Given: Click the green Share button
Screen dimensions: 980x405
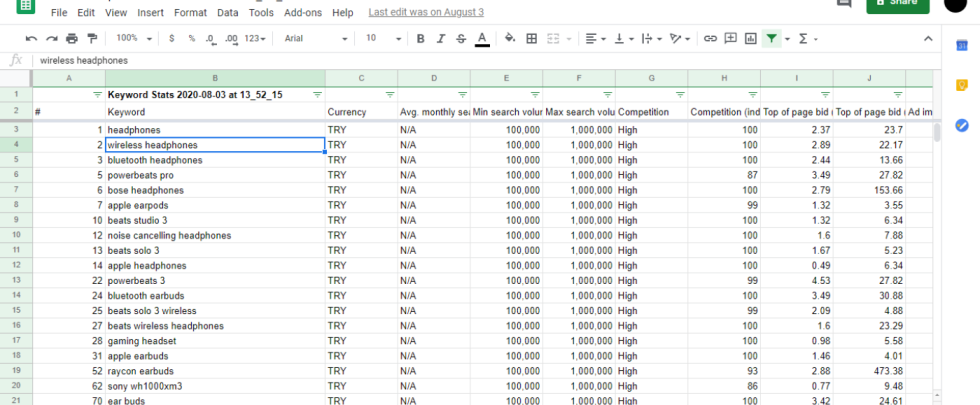Looking at the screenshot, I should tap(898, 5).
